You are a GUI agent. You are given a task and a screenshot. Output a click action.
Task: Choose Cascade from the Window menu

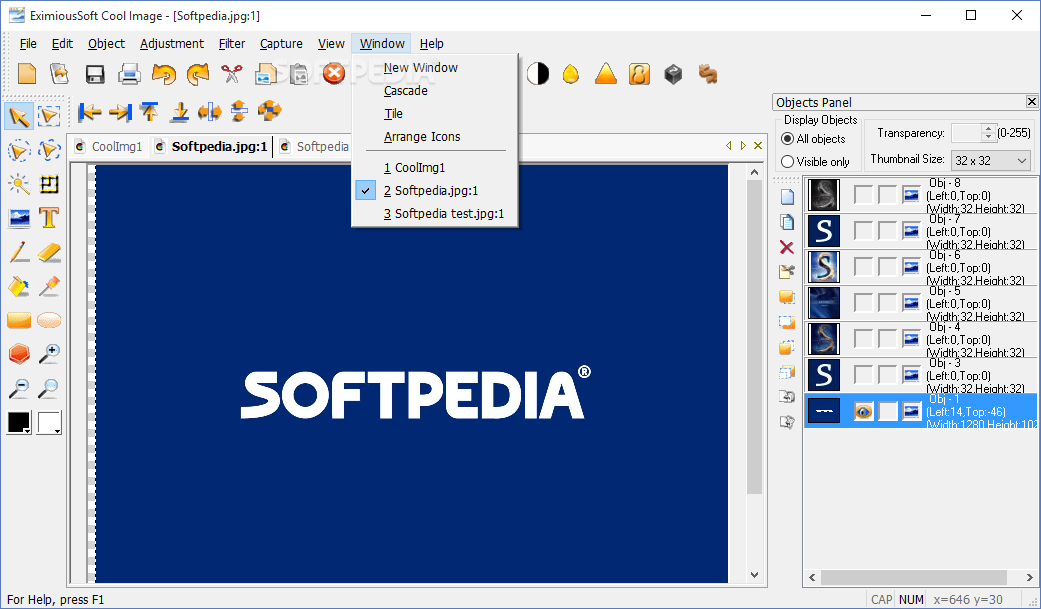[x=406, y=90]
